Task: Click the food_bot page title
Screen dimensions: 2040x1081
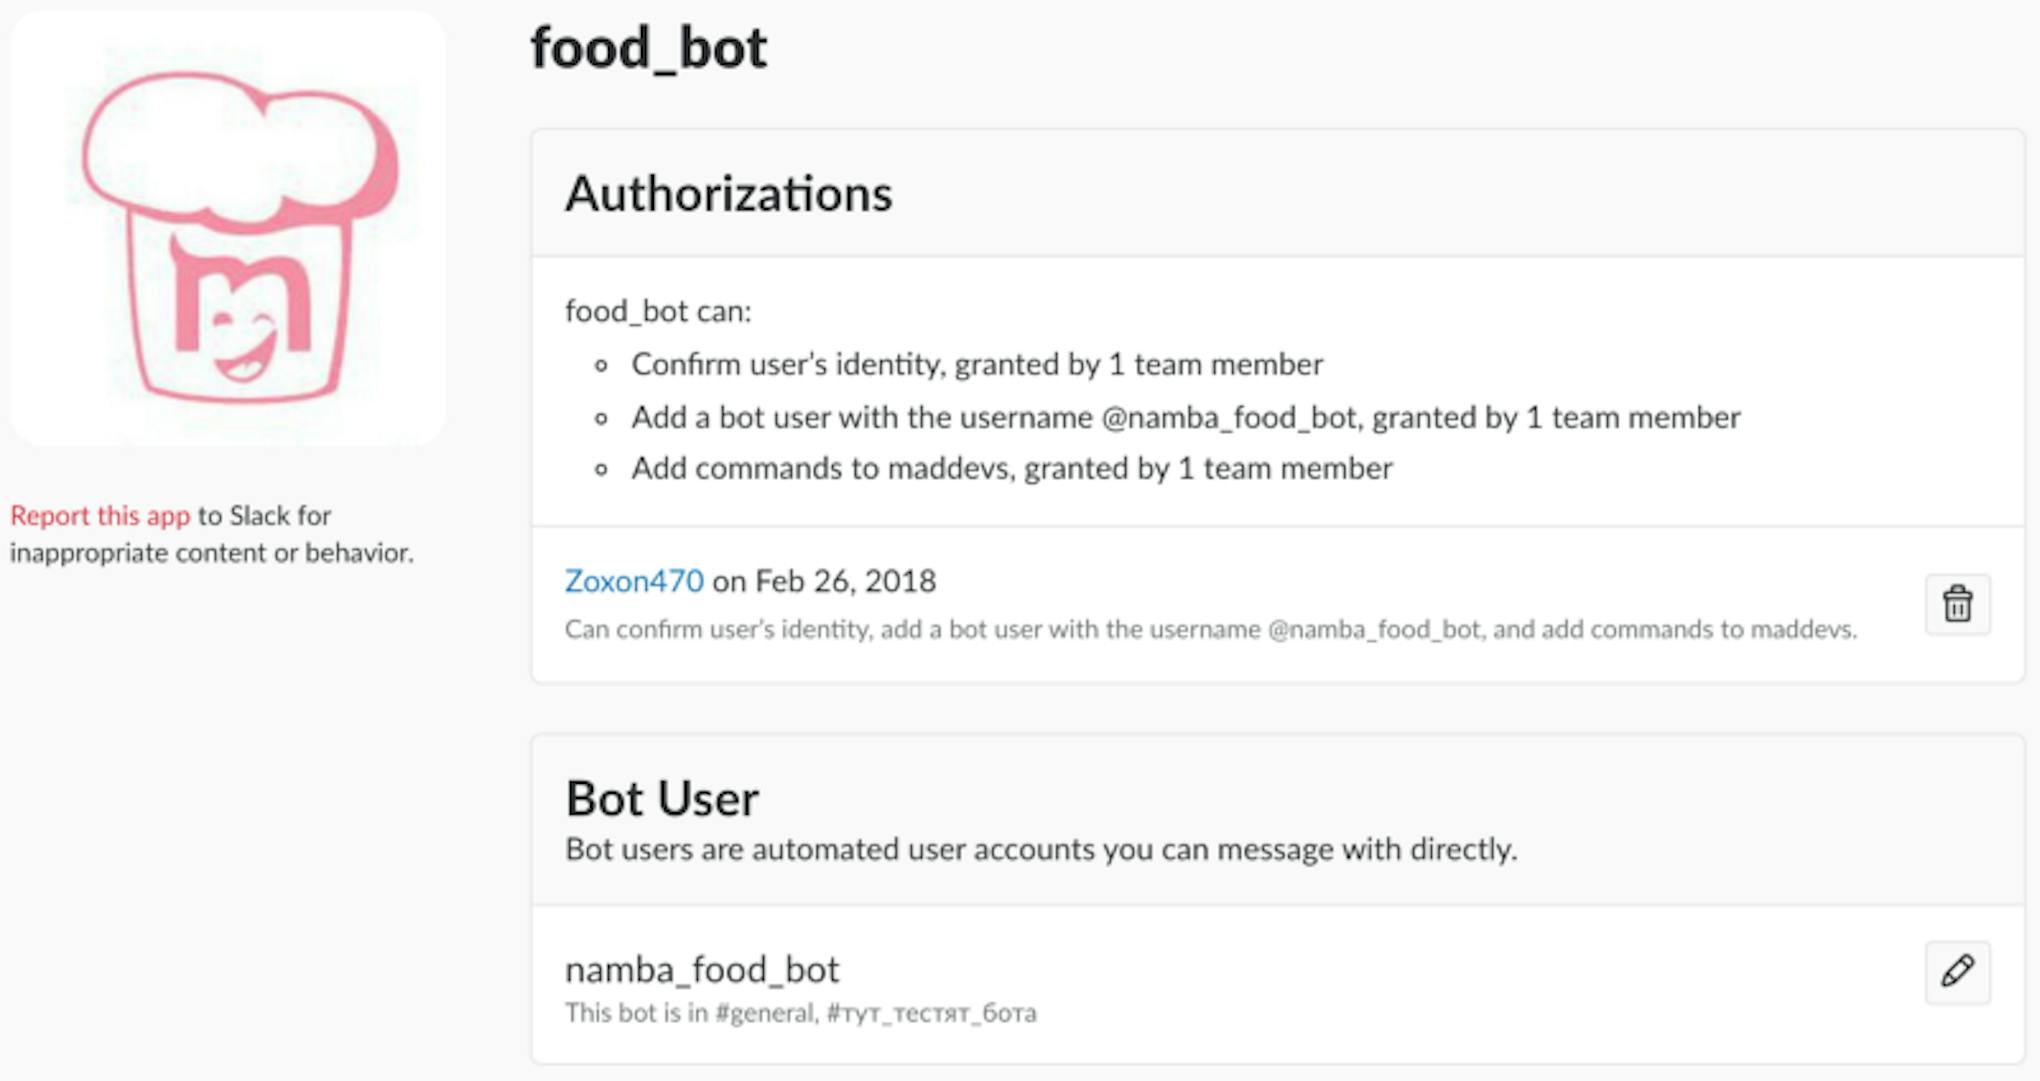Action: 649,47
